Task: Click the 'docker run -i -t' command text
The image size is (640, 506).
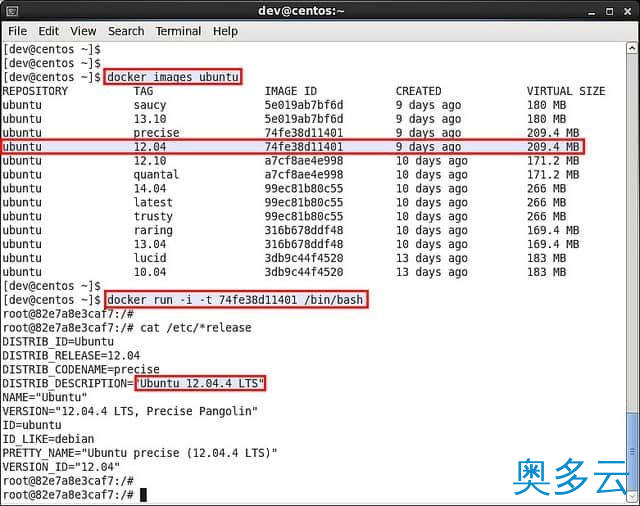Action: 235,300
